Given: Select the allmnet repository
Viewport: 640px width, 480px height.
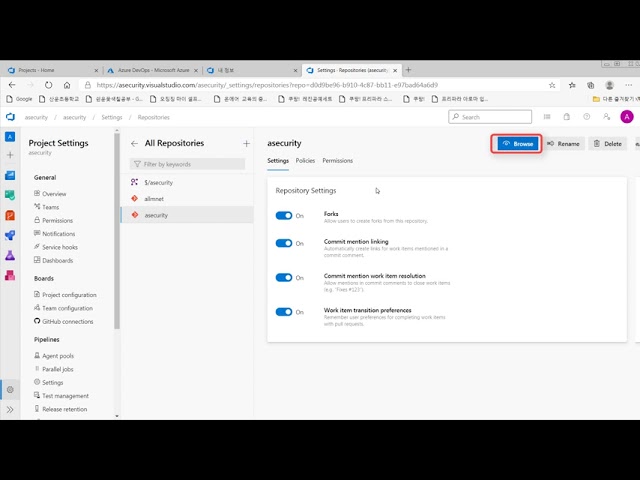Looking at the screenshot, I should pos(187,199).
